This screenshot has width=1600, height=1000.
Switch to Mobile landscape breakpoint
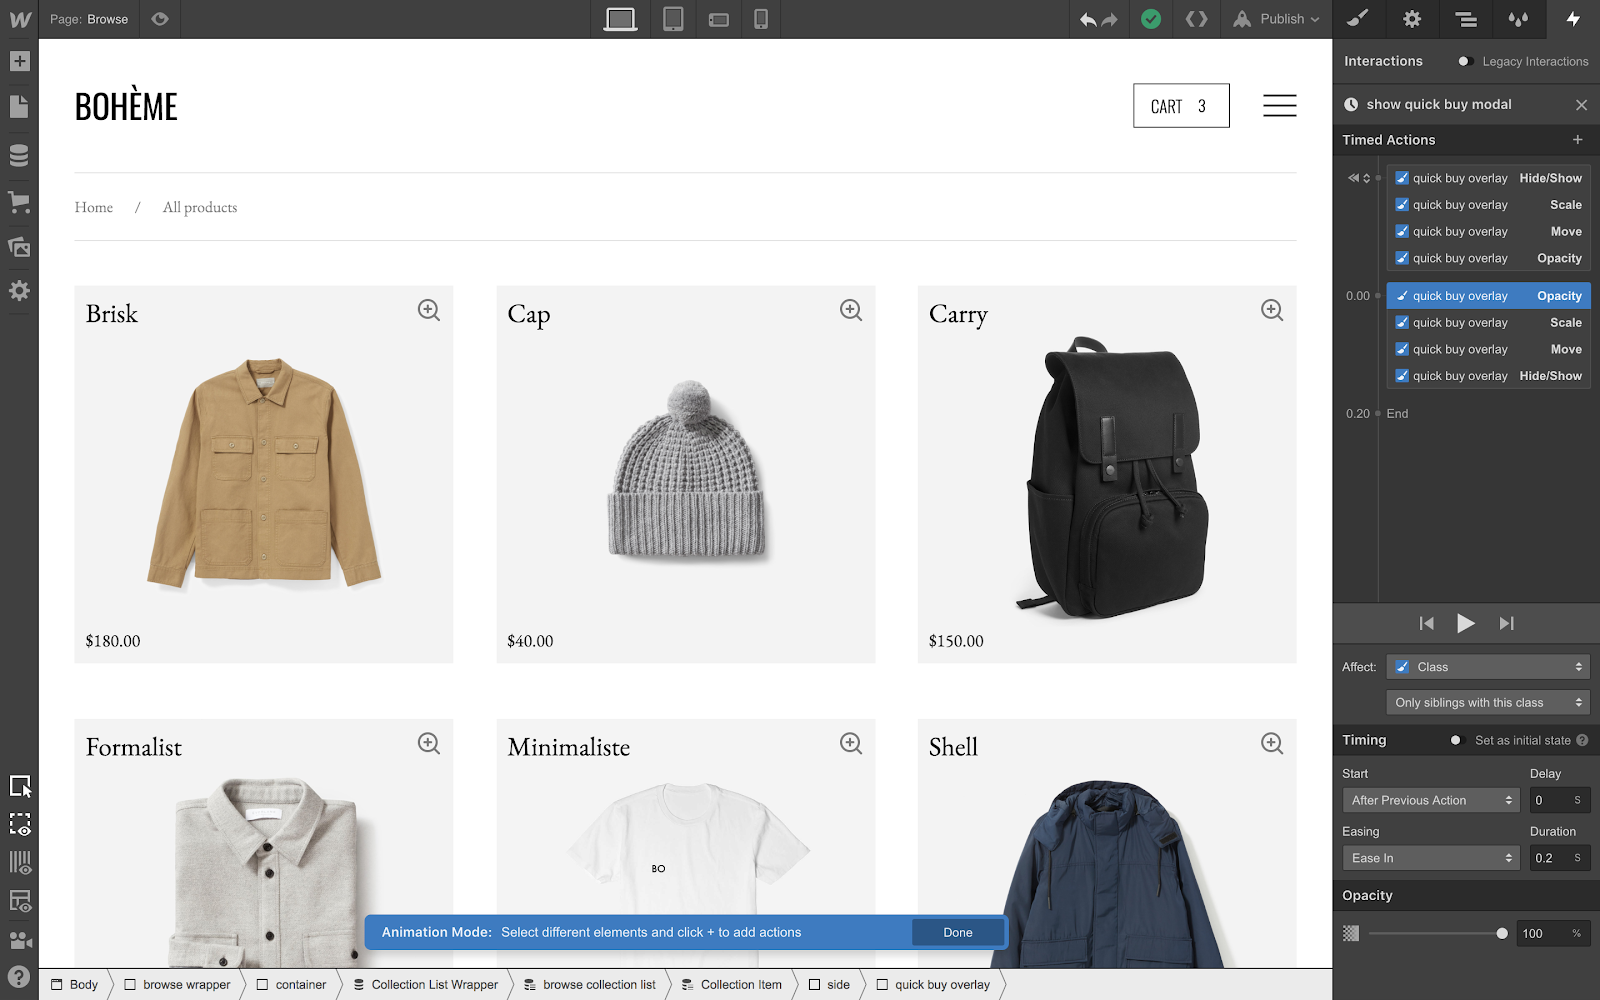click(718, 19)
